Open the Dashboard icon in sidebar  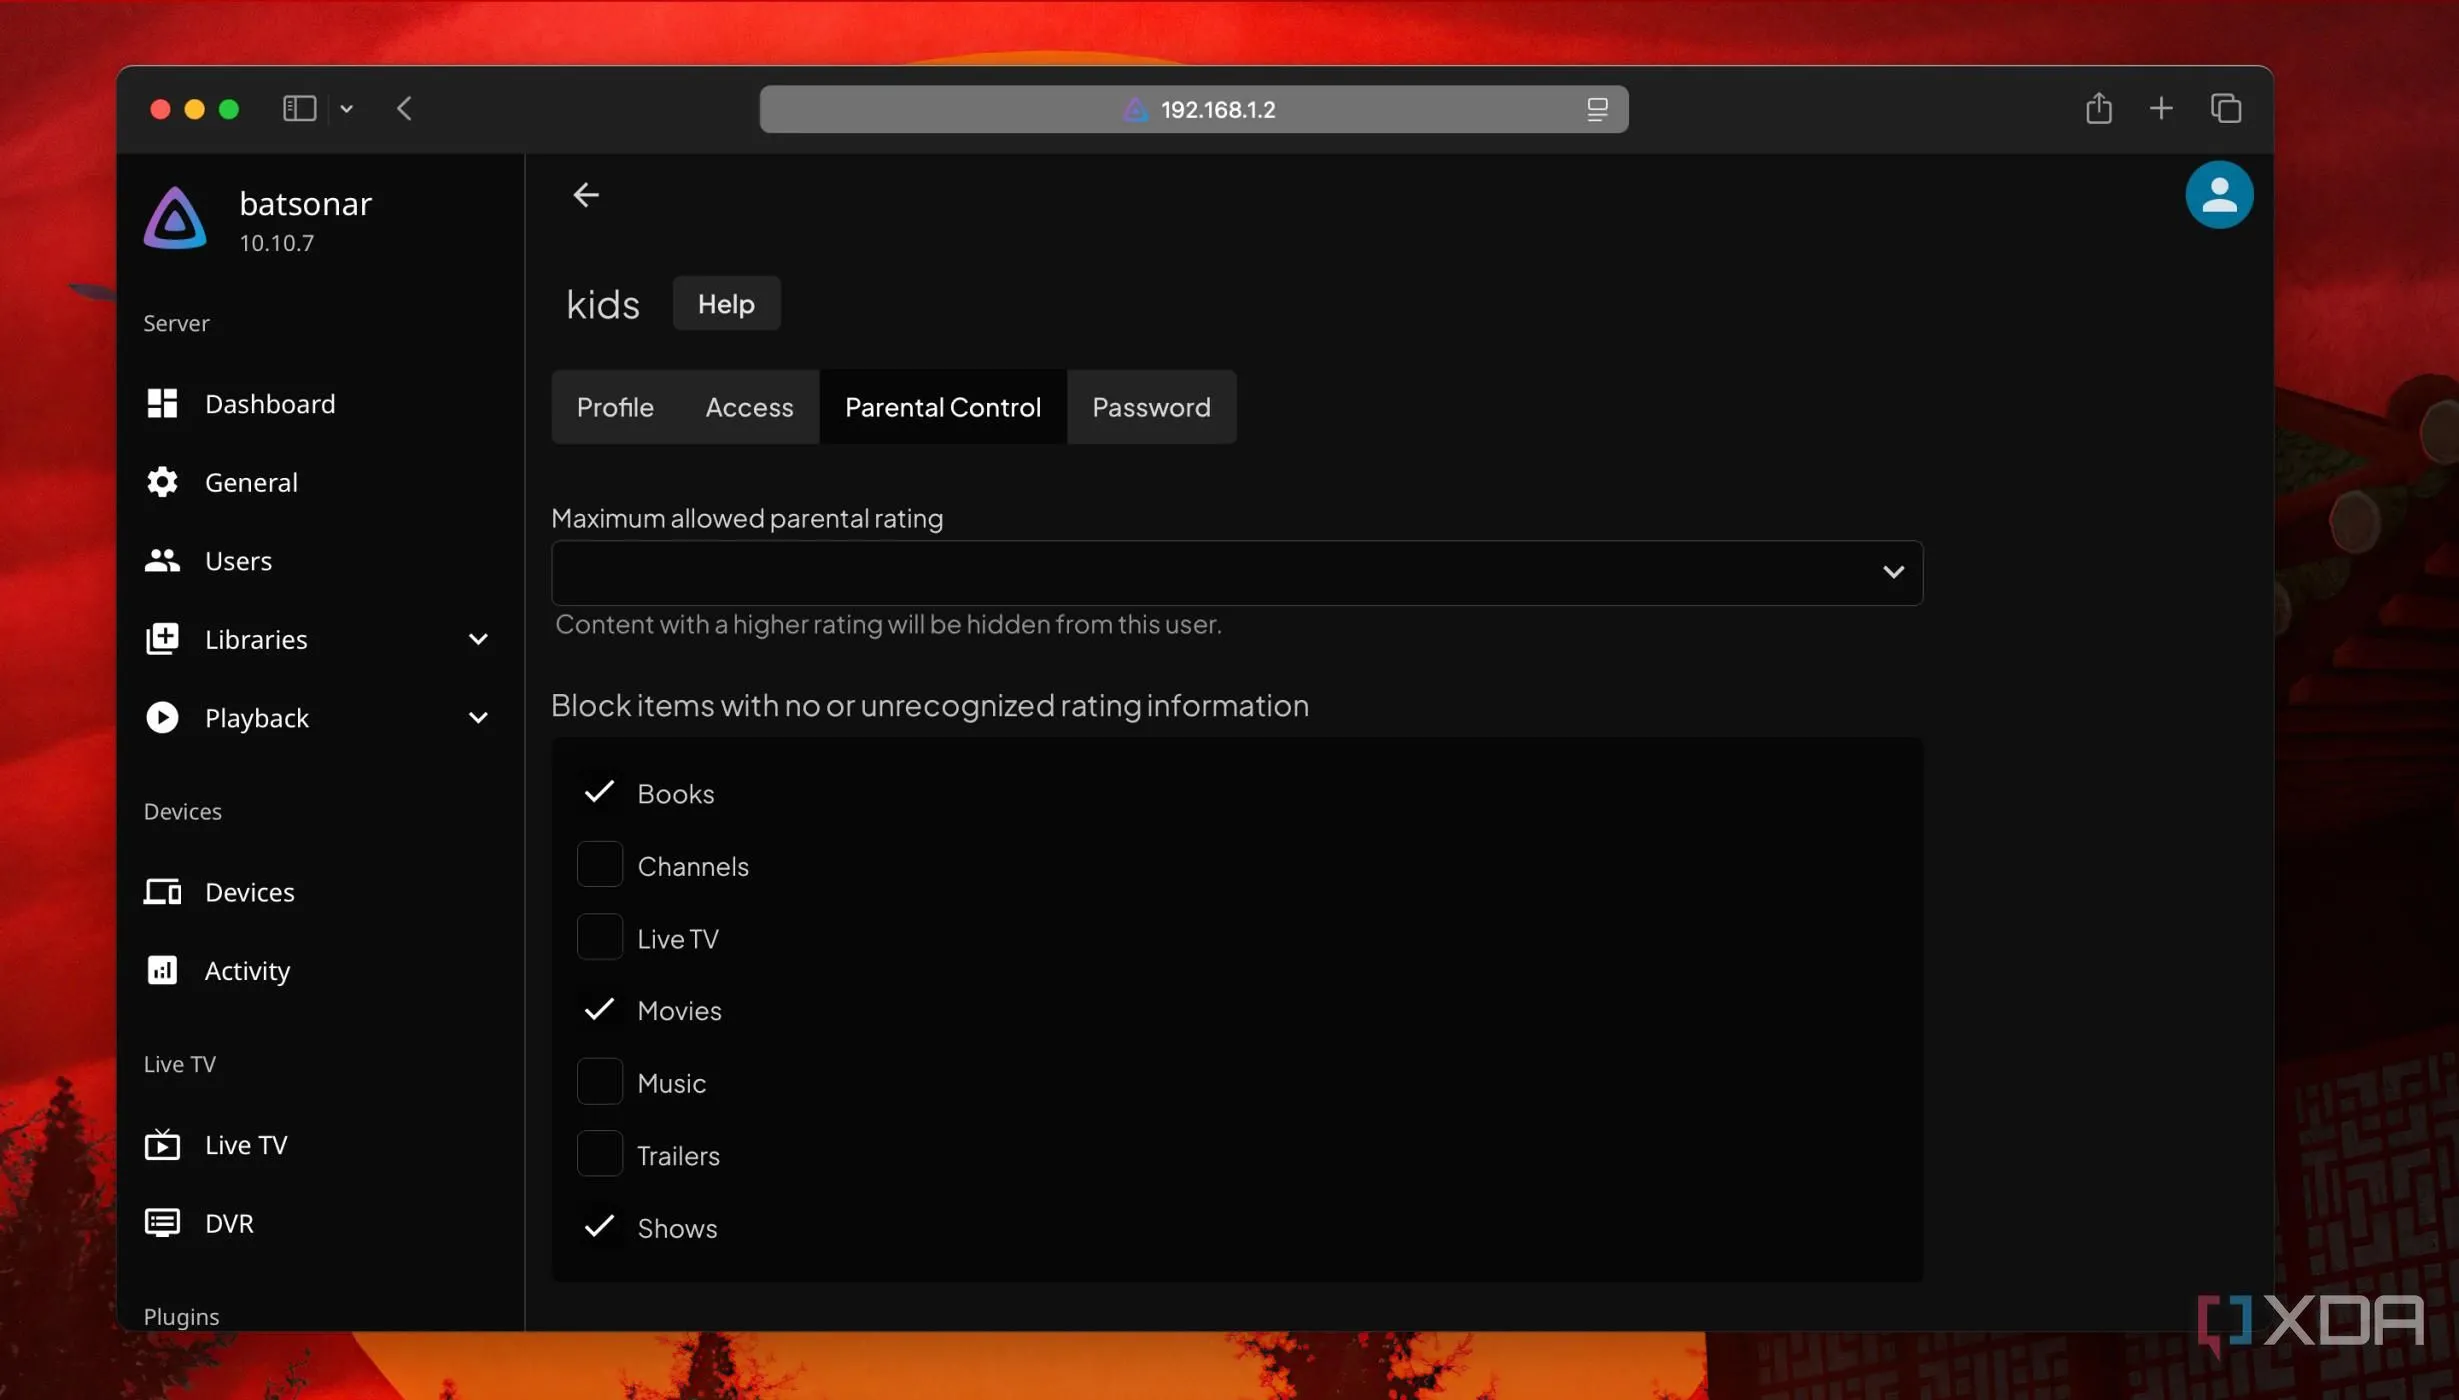pos(162,403)
